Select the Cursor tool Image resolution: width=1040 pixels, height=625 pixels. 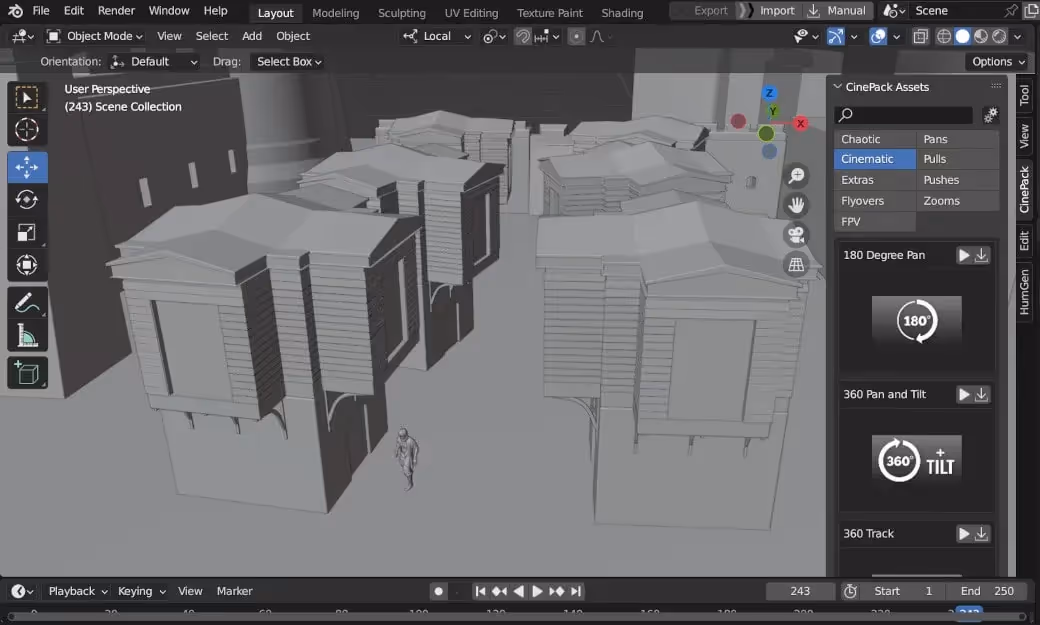pos(27,130)
